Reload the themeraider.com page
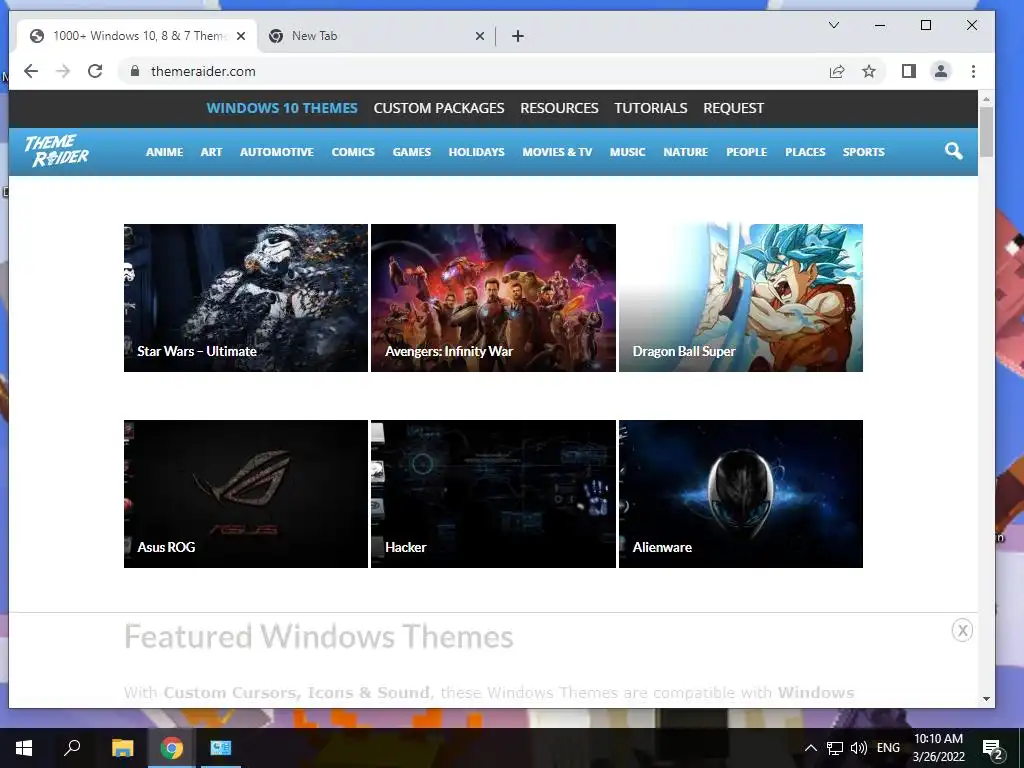This screenshot has width=1024, height=768. [95, 71]
